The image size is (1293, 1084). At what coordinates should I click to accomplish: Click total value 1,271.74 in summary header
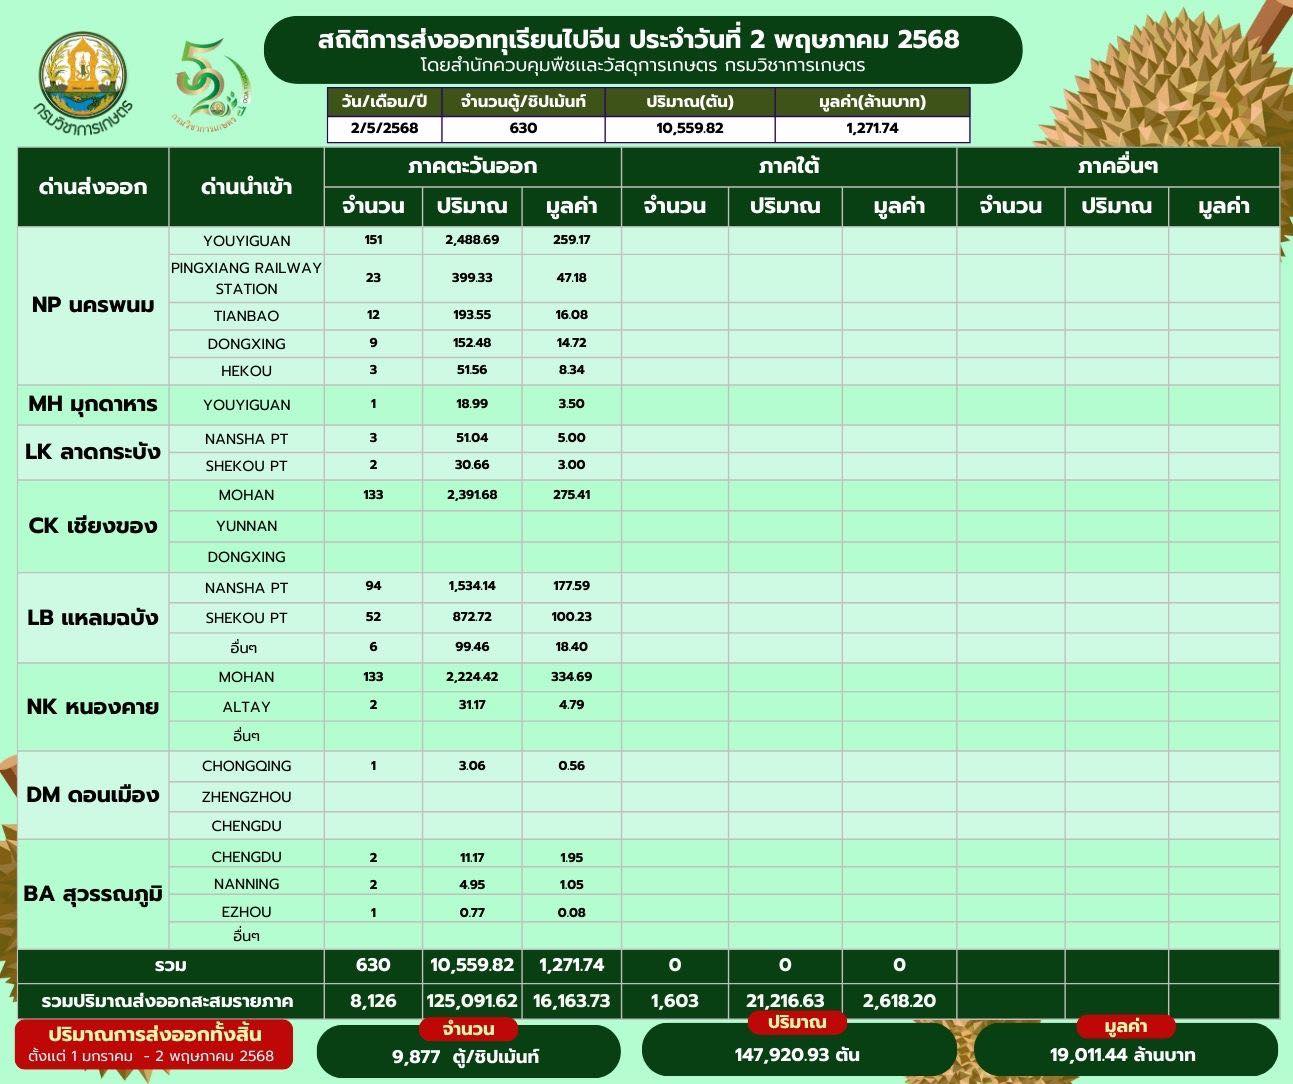pyautogui.click(x=872, y=128)
